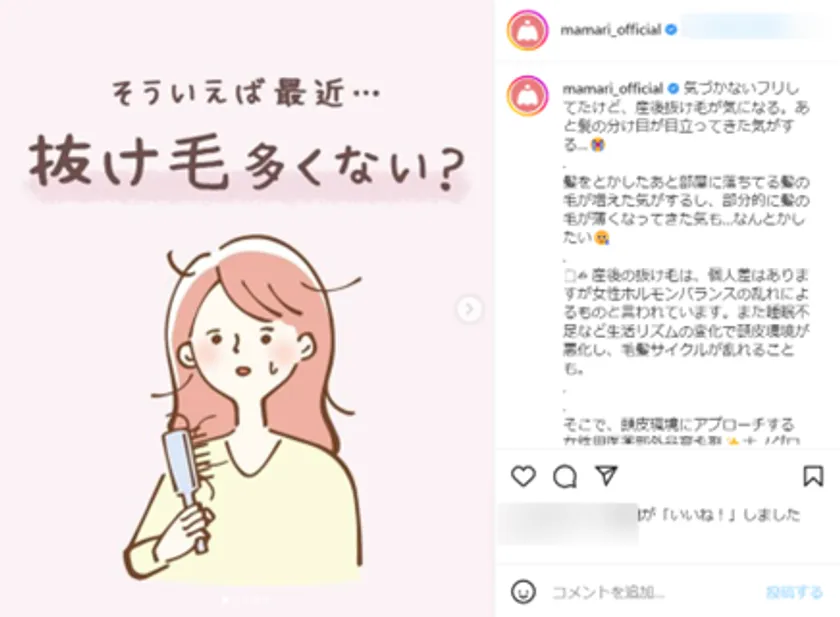
Task: Advance to the next carousel slide arrow
Action: 469,308
